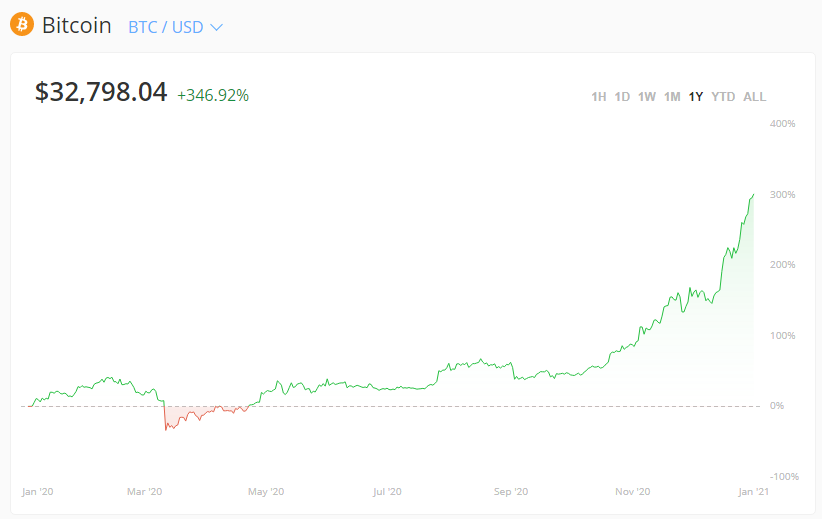This screenshot has width=822, height=519.
Task: Select the 1M time range
Action: [672, 97]
